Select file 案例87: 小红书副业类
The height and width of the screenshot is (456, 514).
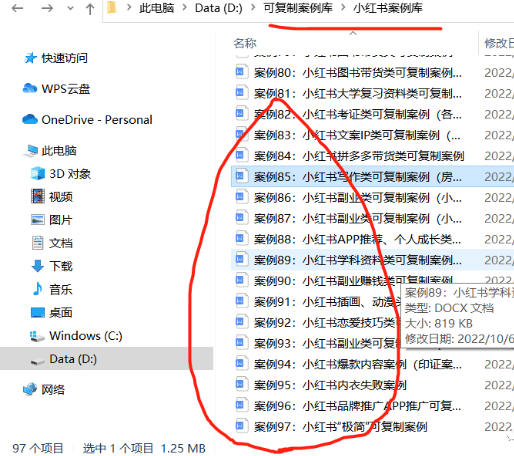[358, 218]
